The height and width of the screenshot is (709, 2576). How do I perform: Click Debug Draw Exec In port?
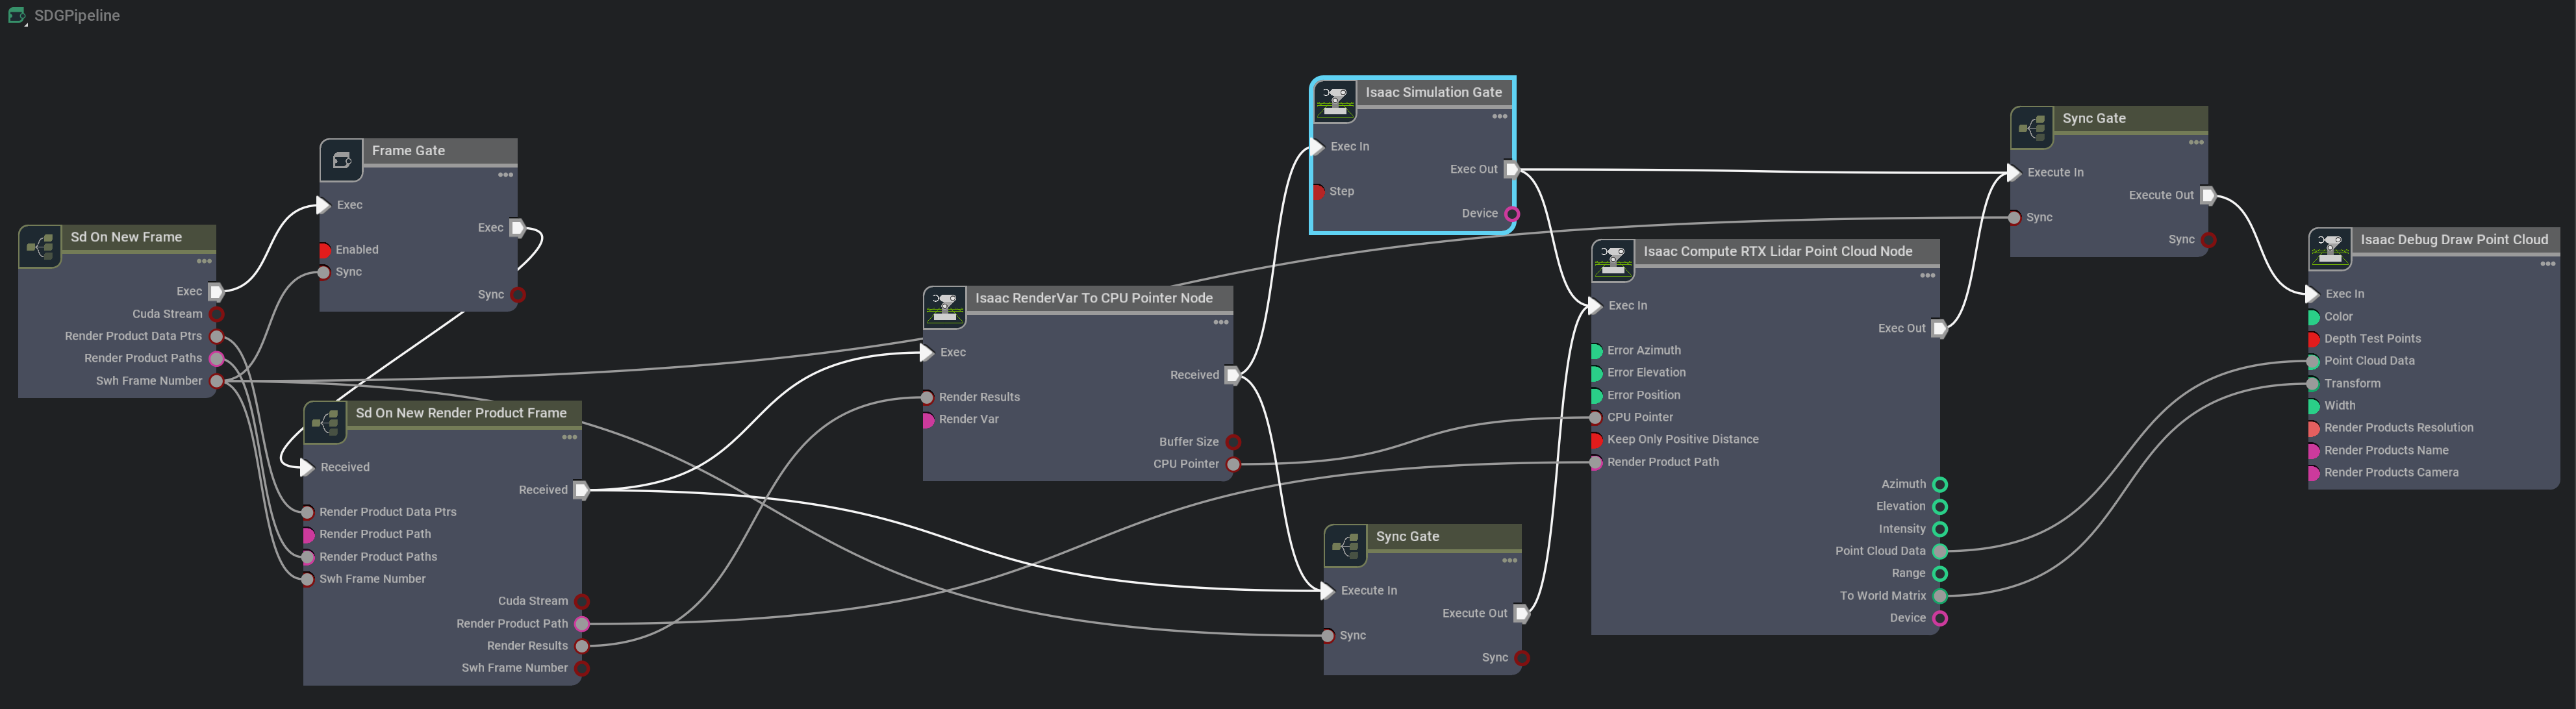(2312, 294)
